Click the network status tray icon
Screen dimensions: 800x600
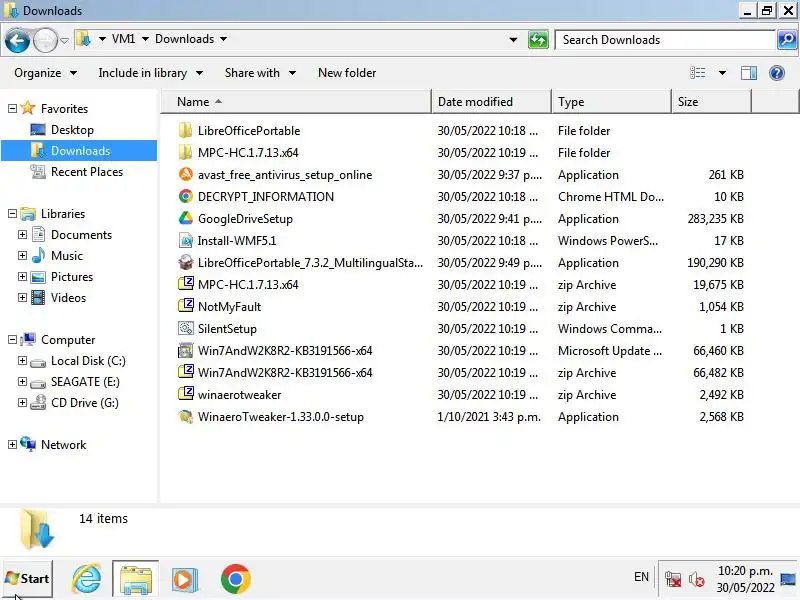coord(673,579)
